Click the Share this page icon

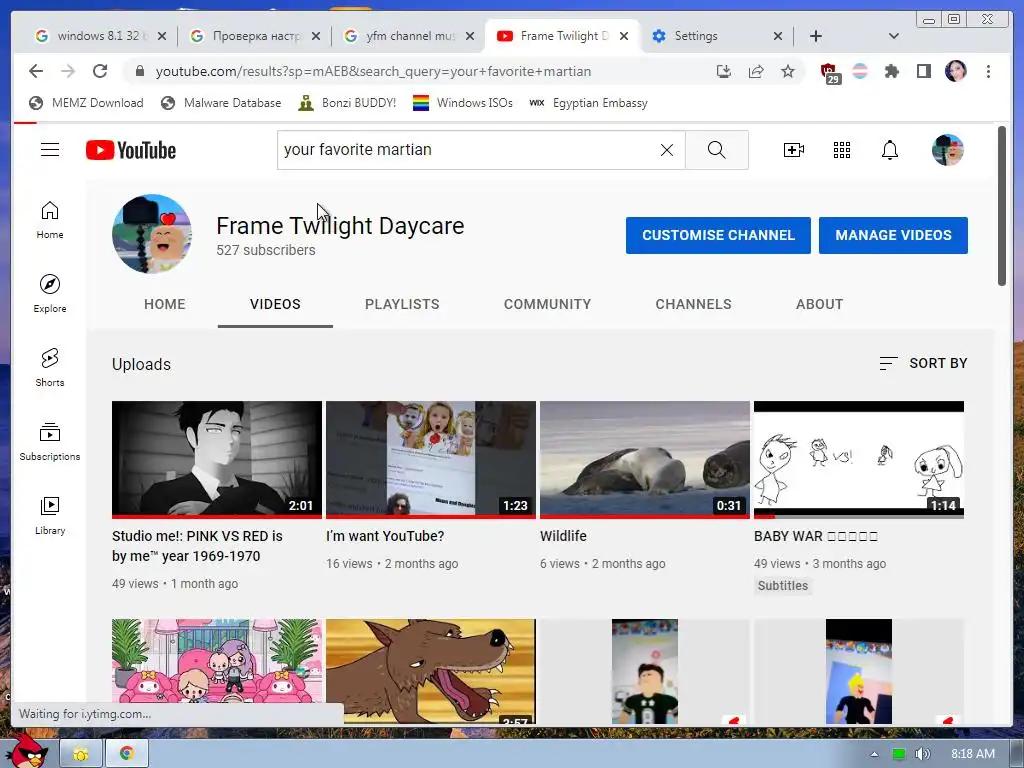[756, 71]
